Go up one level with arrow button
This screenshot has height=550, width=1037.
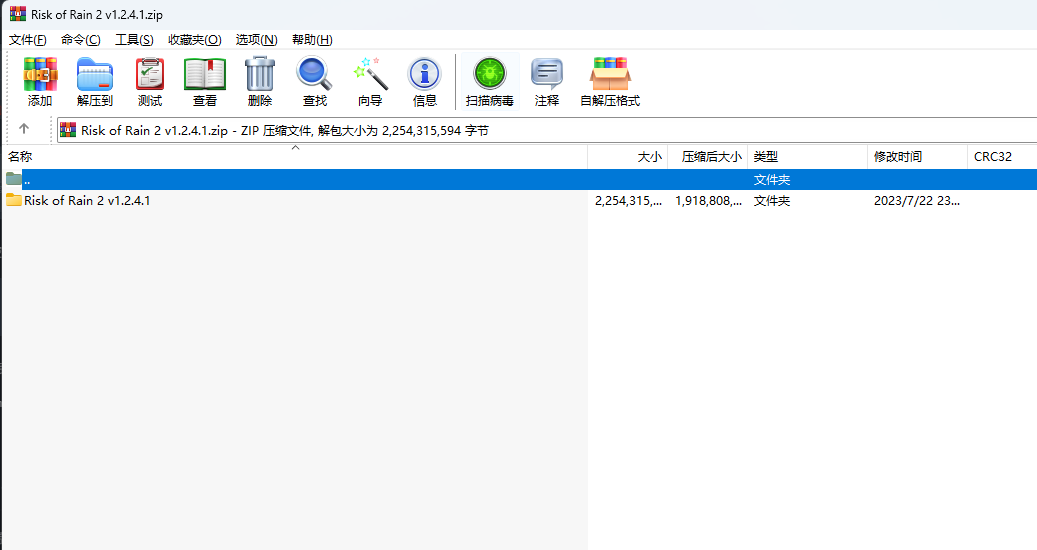click(x=24, y=129)
